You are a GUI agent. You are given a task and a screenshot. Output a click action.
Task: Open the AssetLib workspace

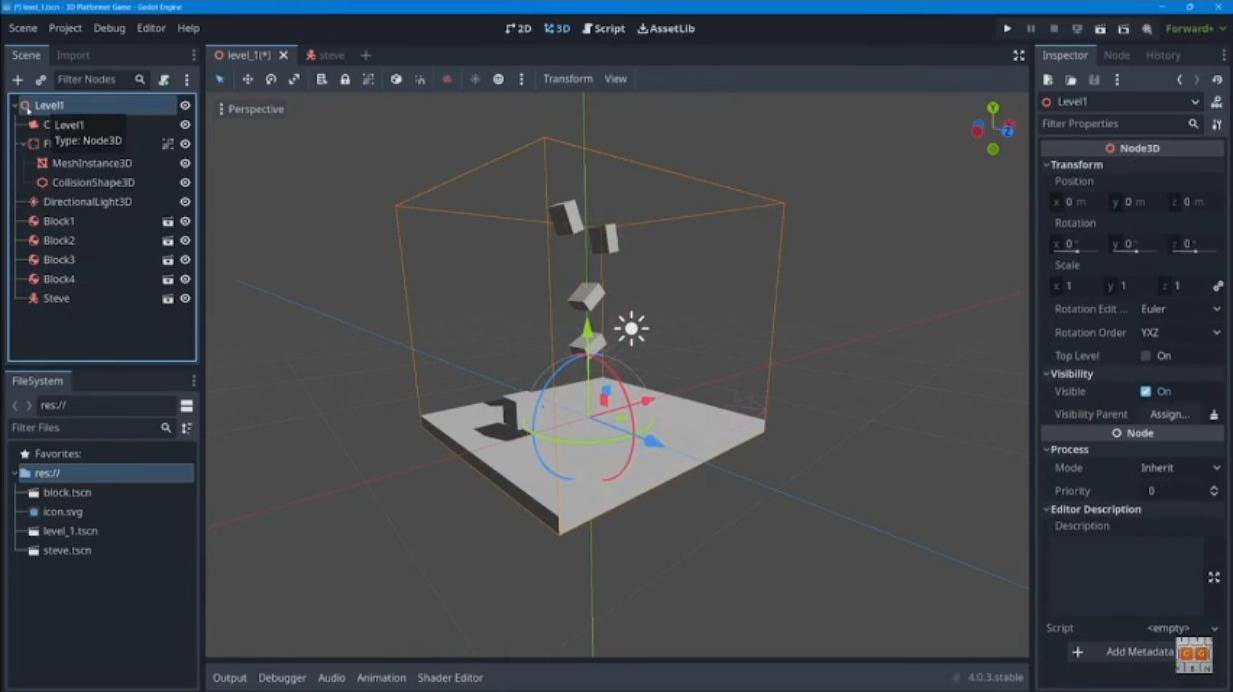click(x=666, y=29)
